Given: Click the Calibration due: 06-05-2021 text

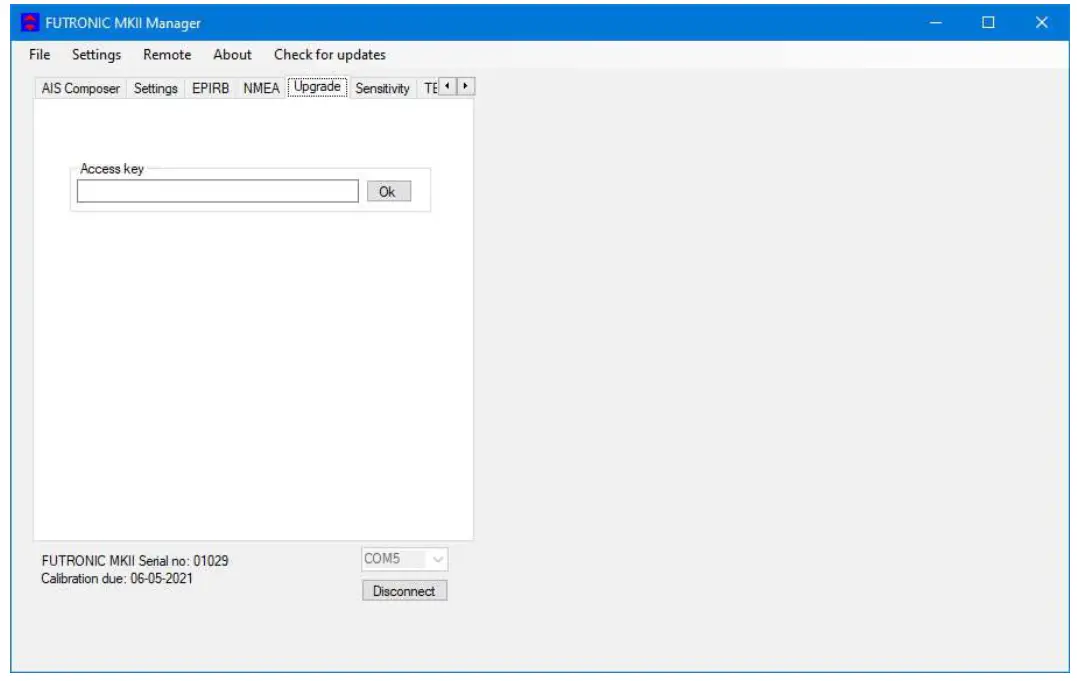Looking at the screenshot, I should click(x=117, y=579).
